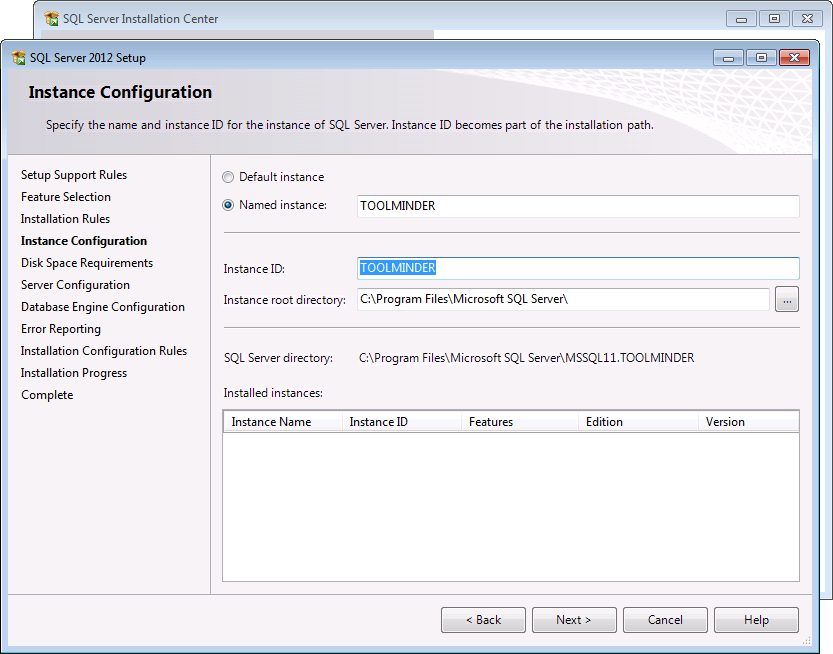Click the Setup window resize grip
Image resolution: width=833 pixels, height=654 pixels.
806,640
